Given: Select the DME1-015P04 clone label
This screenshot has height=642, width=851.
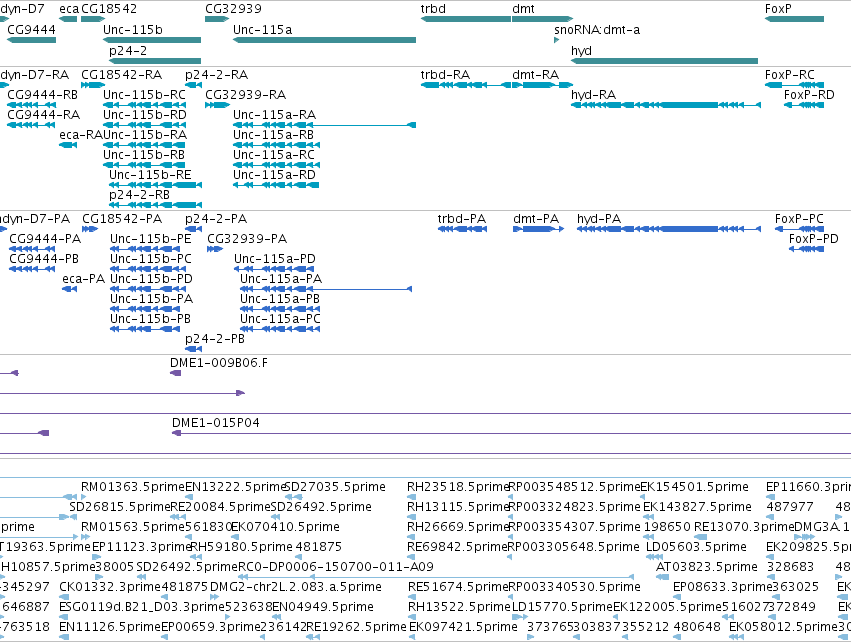Looking at the screenshot, I should 215,422.
